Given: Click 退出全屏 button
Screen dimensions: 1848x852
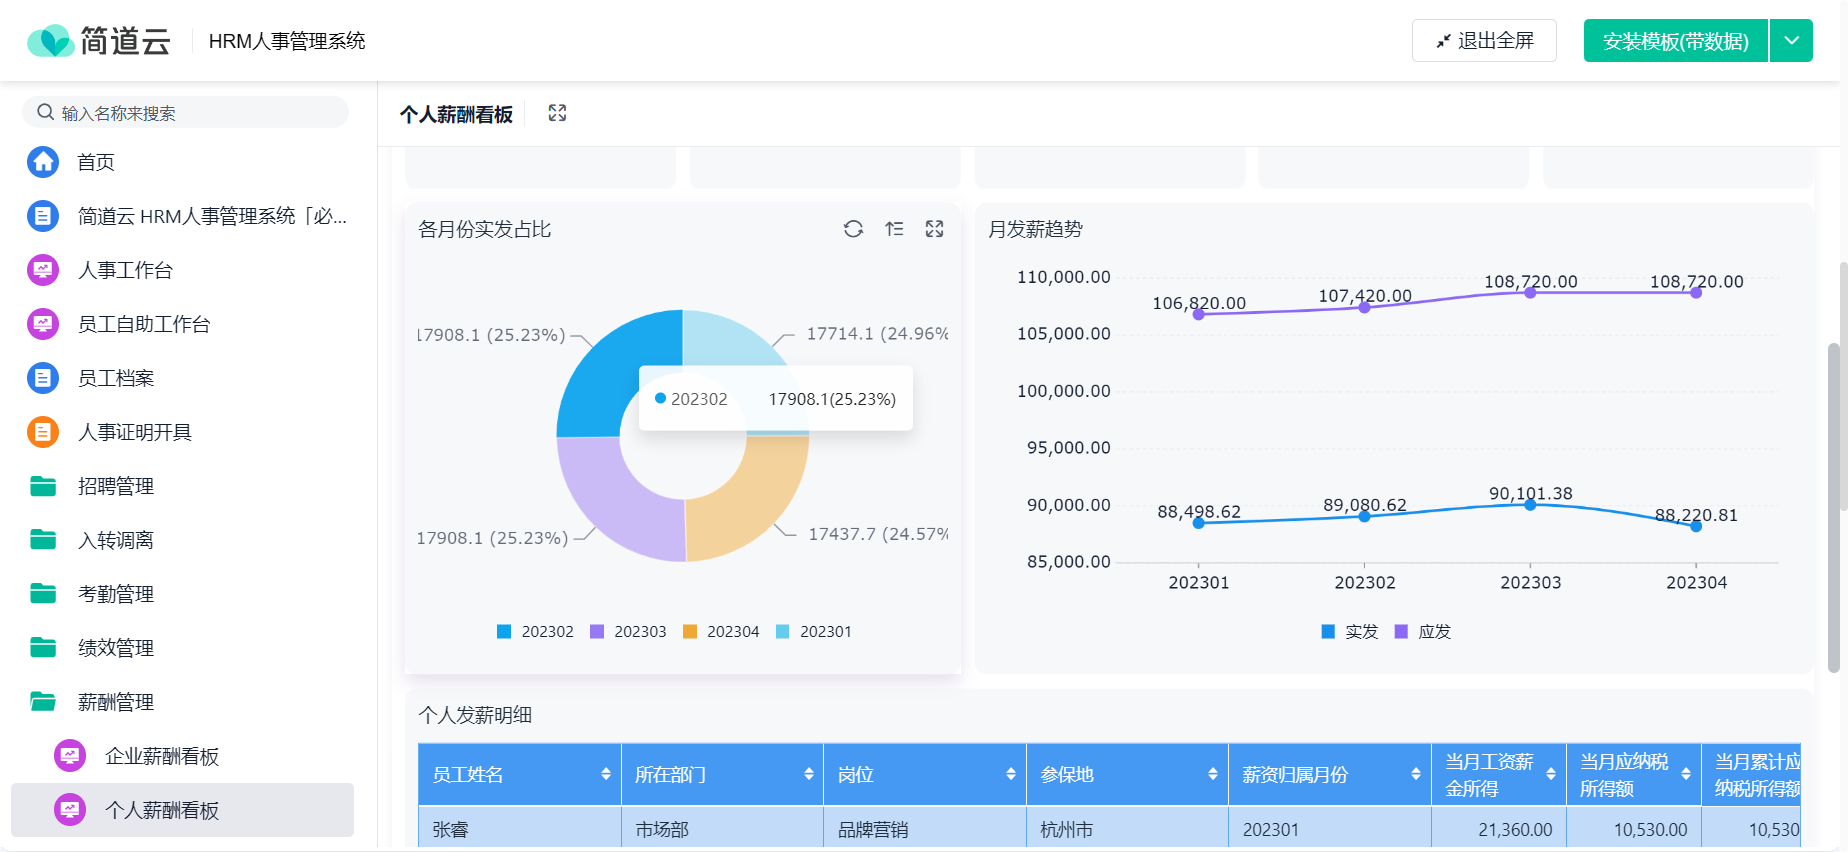Looking at the screenshot, I should coord(1484,41).
